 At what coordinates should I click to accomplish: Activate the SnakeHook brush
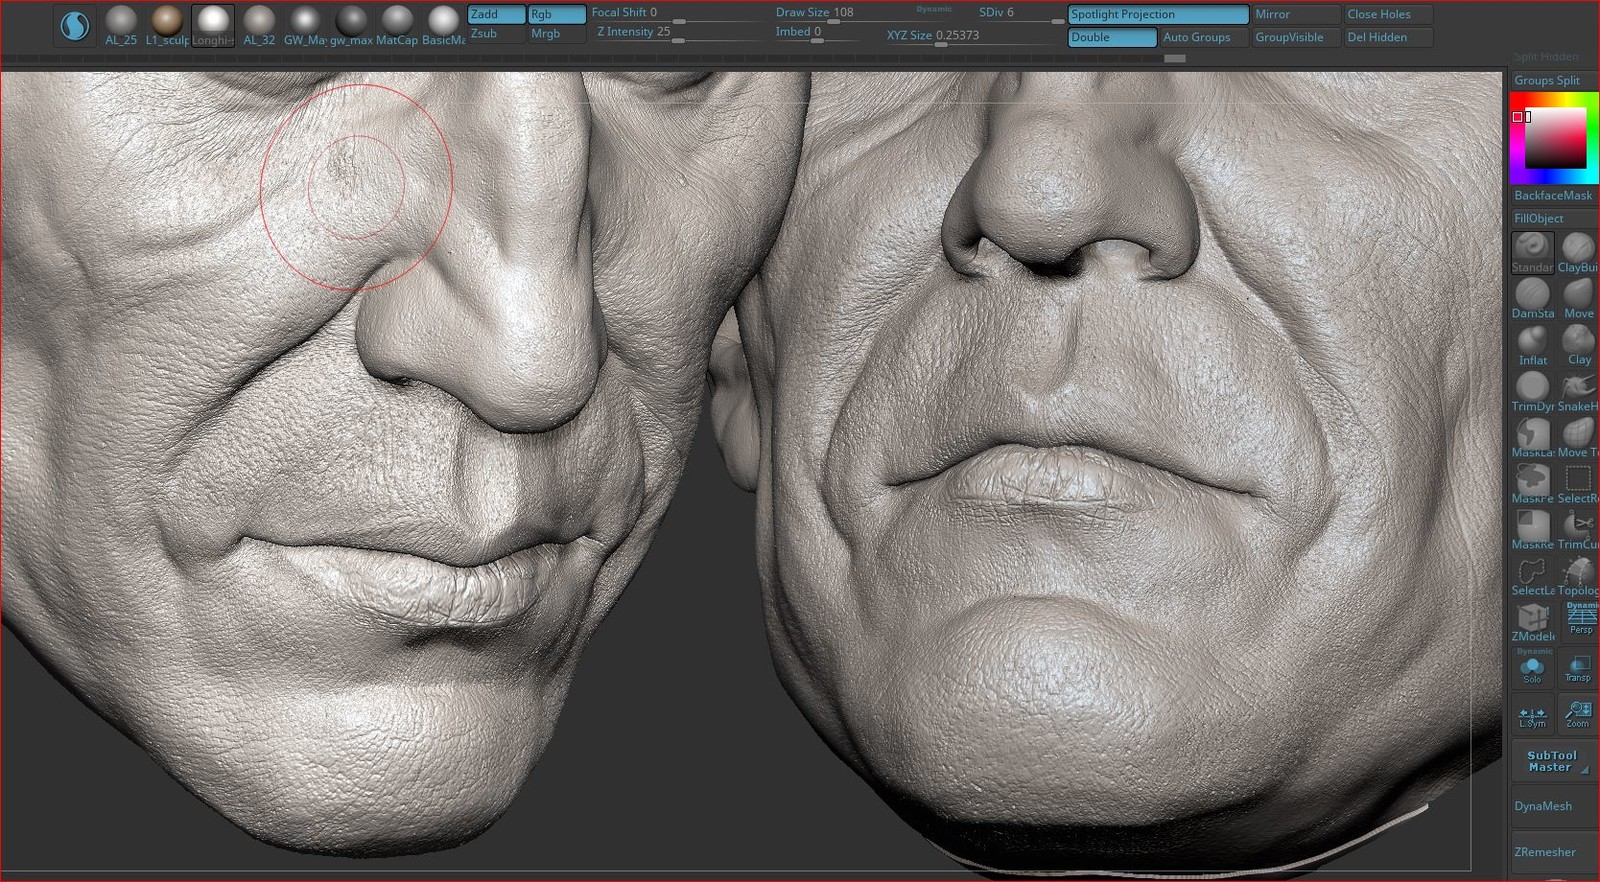coord(1577,390)
